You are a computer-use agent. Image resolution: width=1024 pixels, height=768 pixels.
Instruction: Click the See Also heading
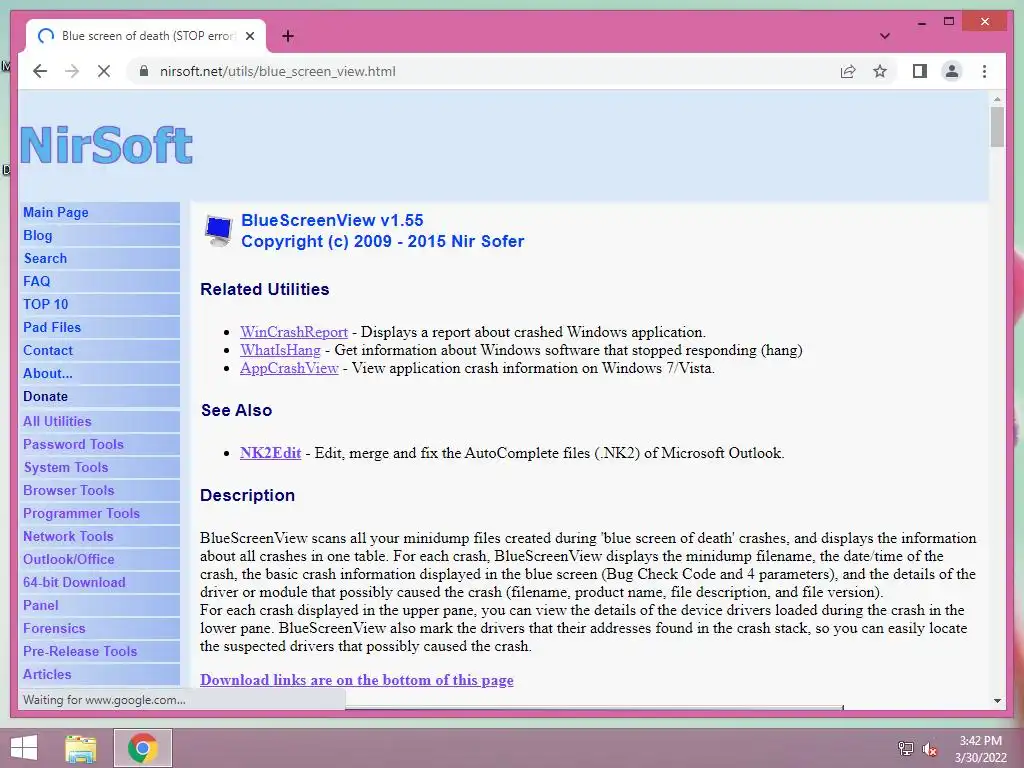point(236,410)
